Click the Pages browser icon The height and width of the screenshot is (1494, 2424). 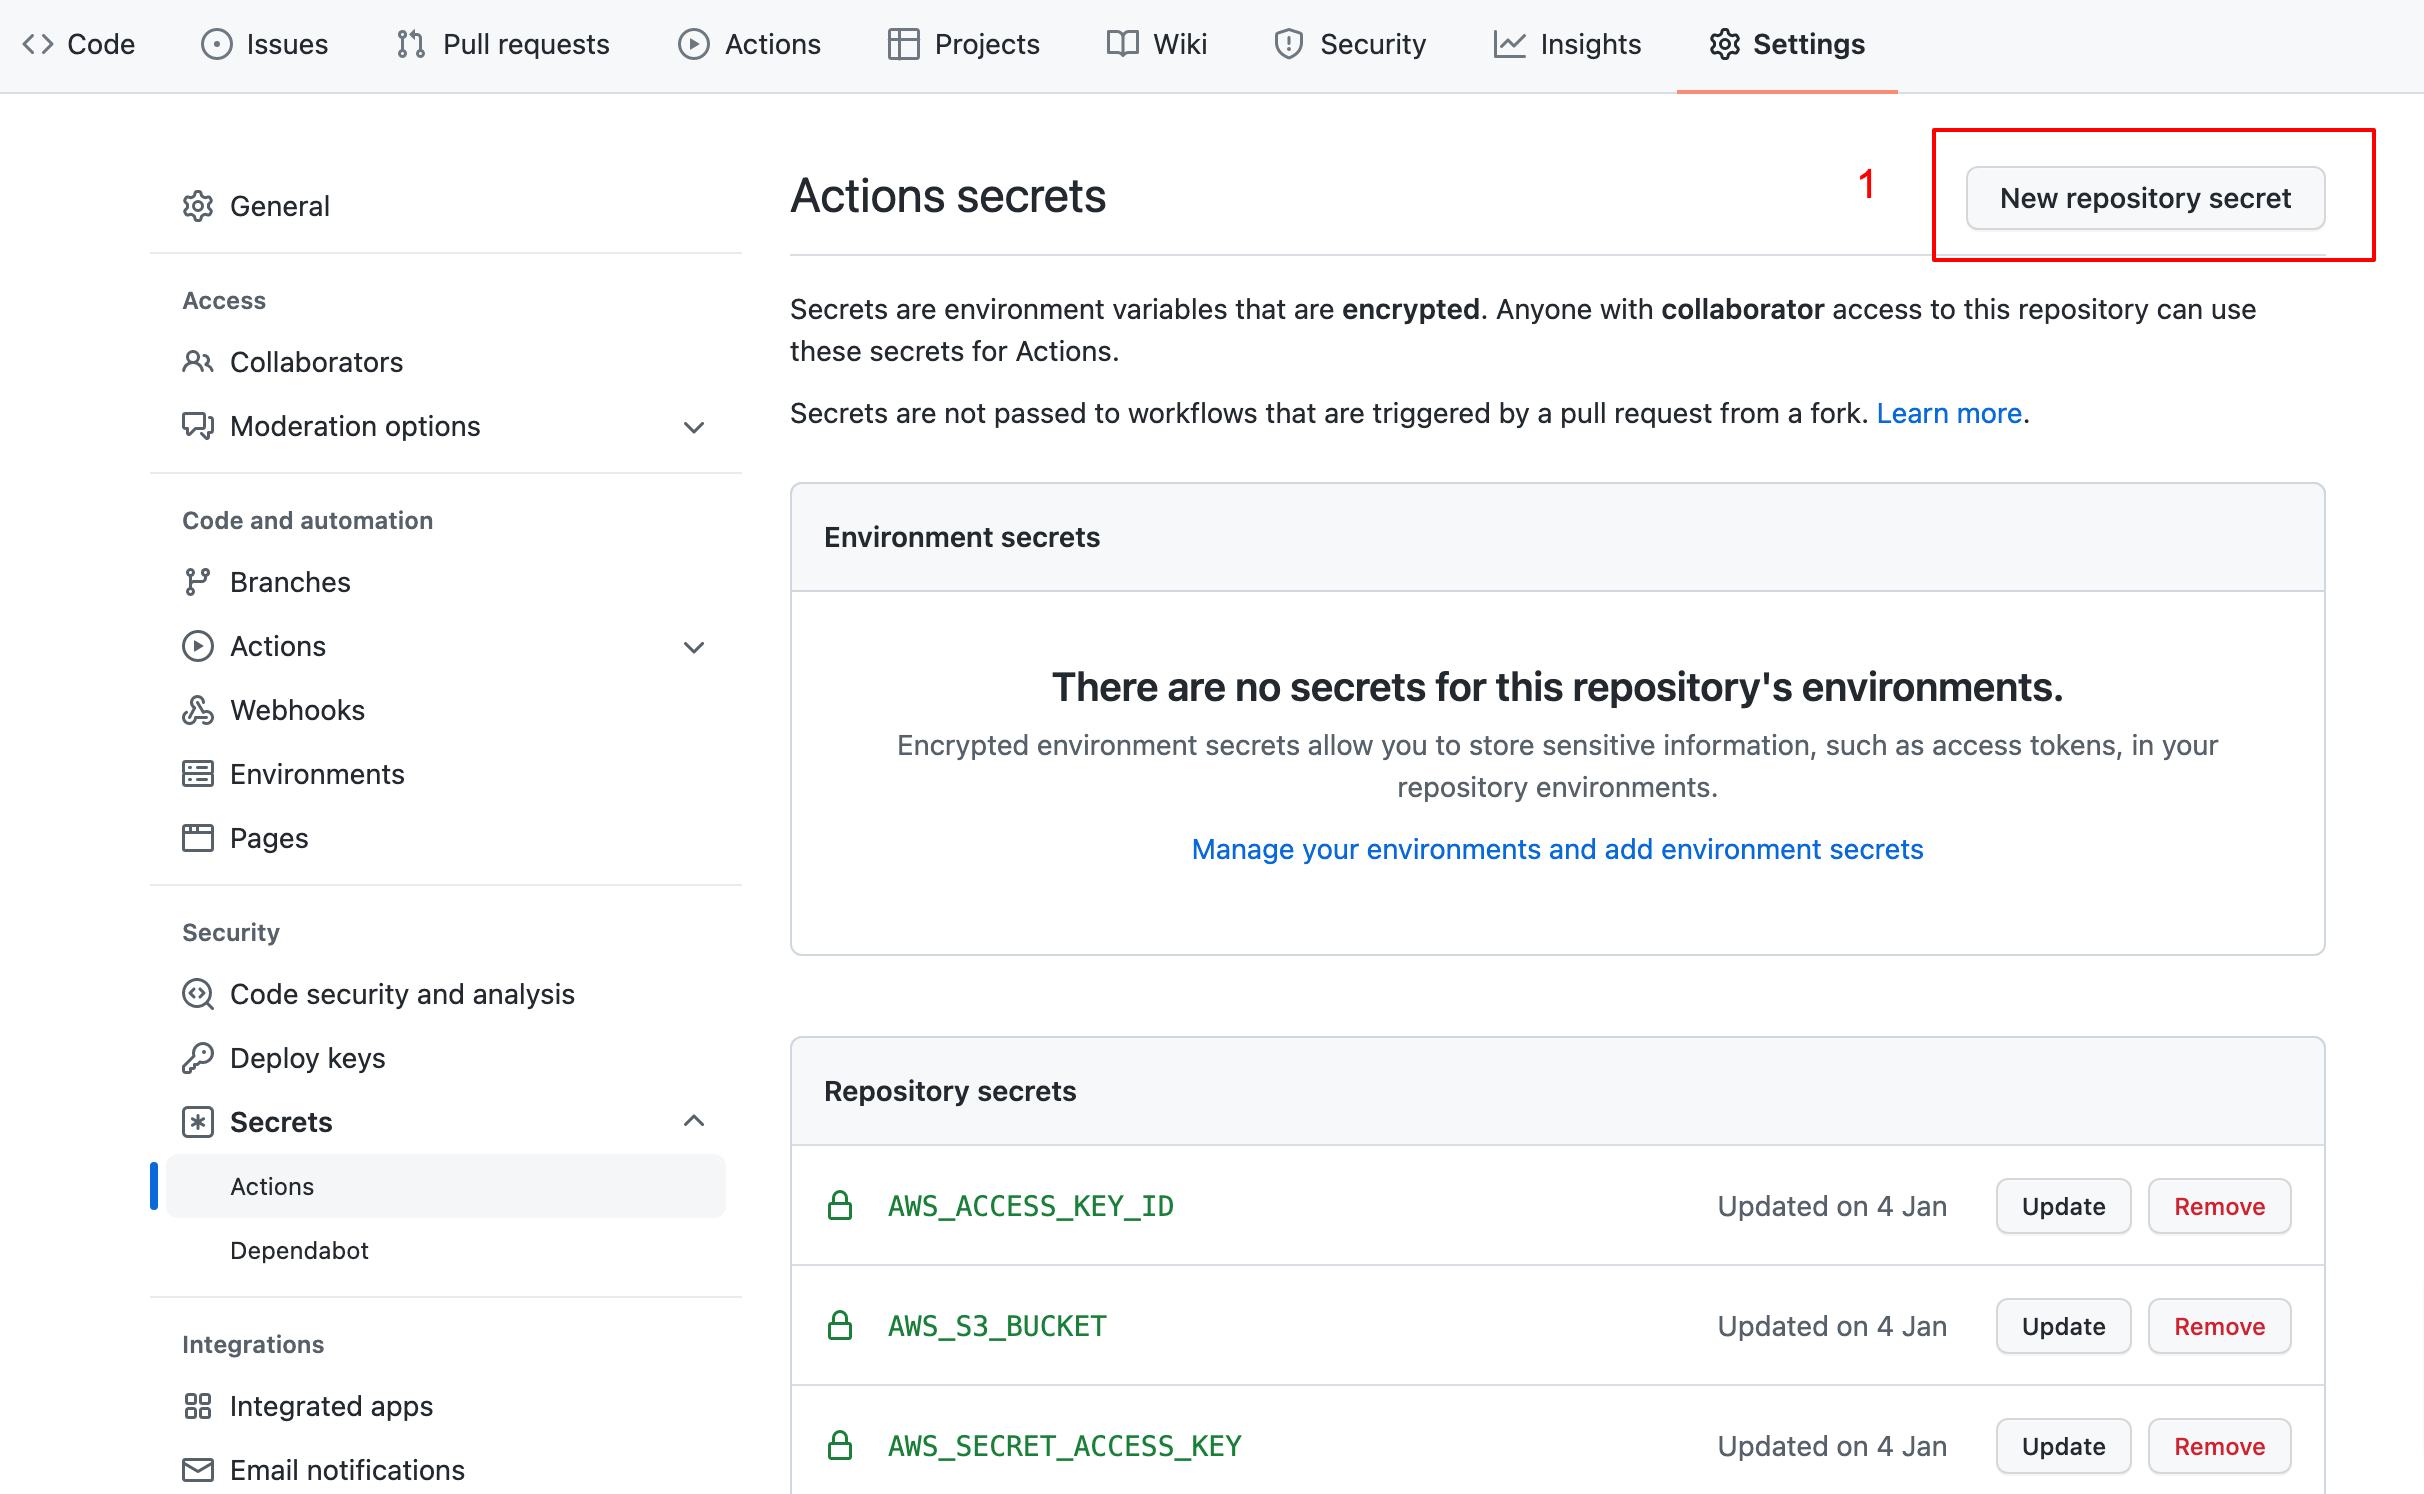[x=198, y=838]
